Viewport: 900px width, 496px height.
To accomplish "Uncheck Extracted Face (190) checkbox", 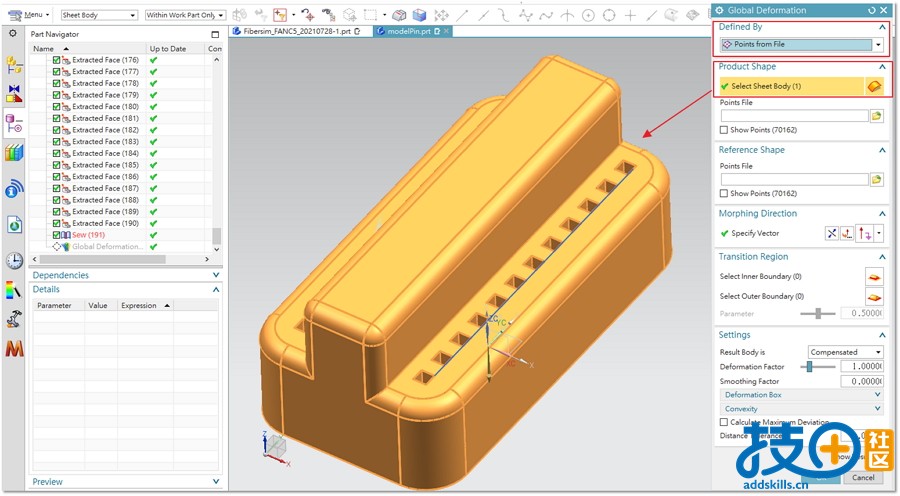I will pyautogui.click(x=56, y=223).
